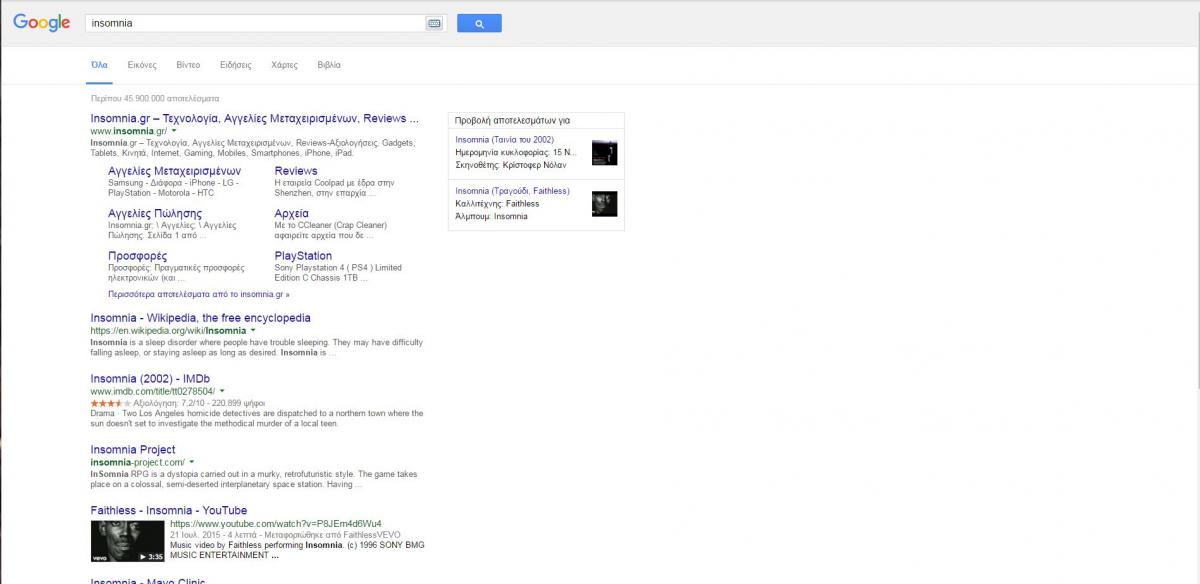Open the on-screen keyboard icon in search box
The width and height of the screenshot is (1200, 584).
click(x=434, y=23)
